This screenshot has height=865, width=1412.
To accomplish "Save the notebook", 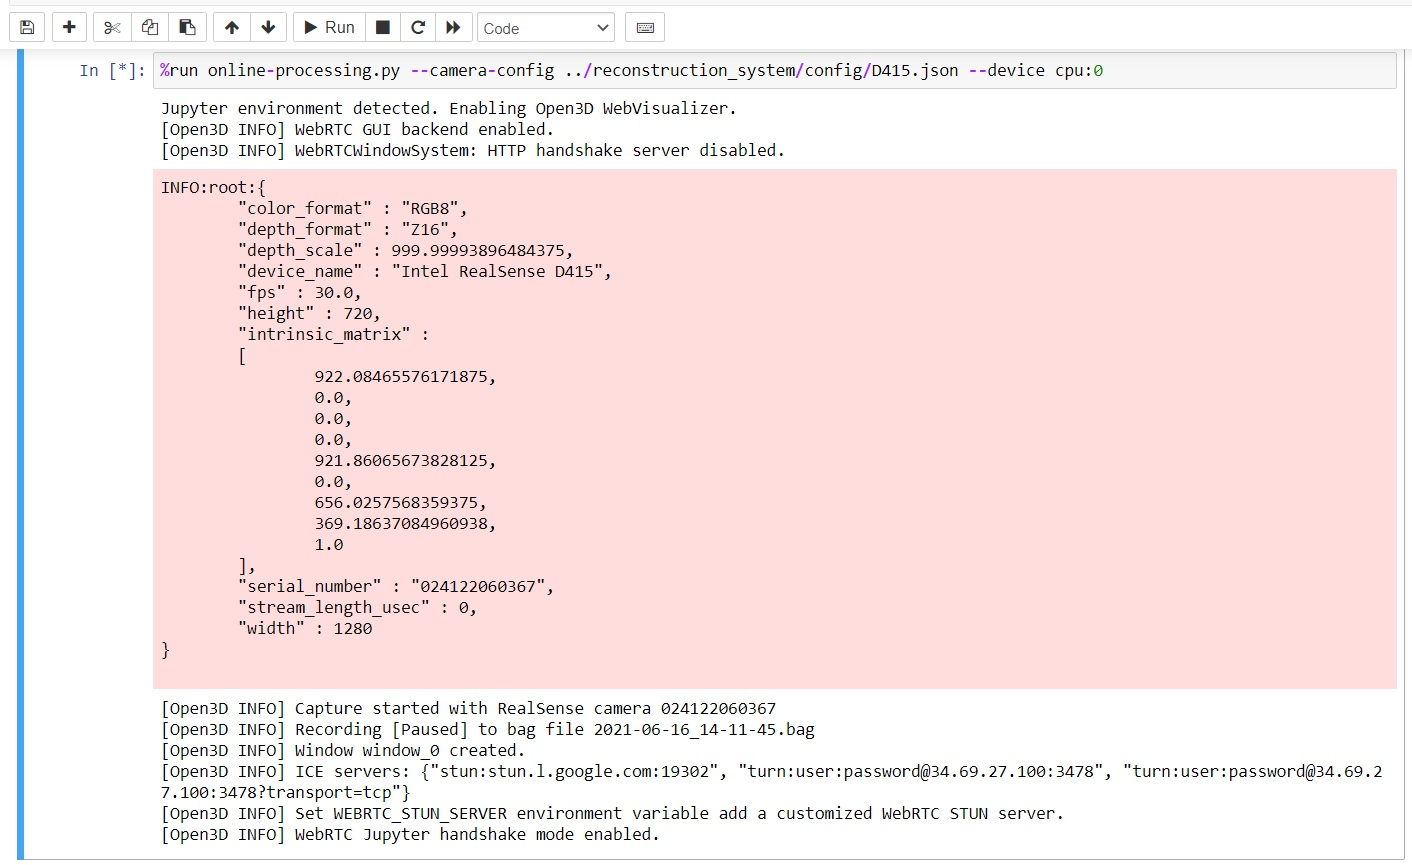I will pos(27,27).
